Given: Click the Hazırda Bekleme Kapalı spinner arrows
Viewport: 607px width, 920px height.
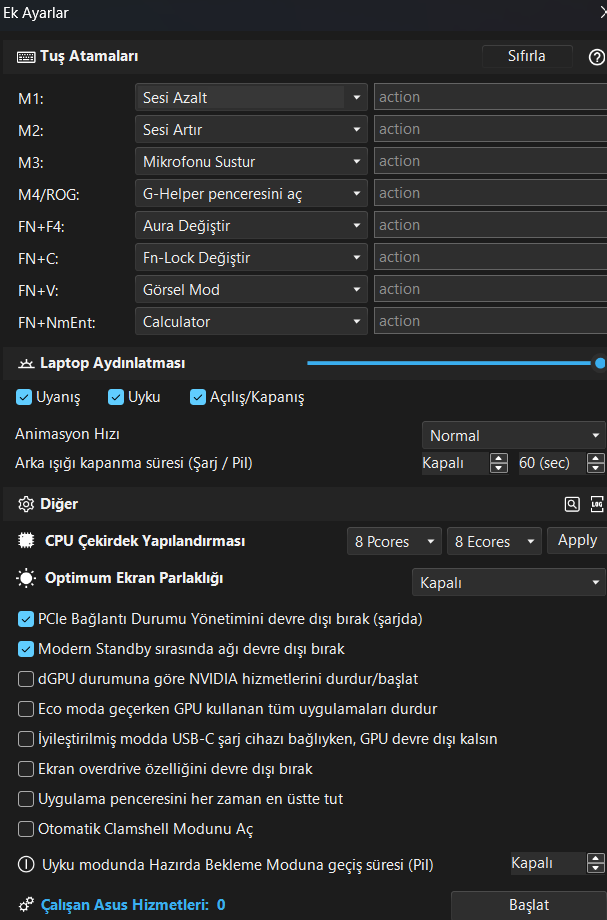Looking at the screenshot, I should 595,863.
